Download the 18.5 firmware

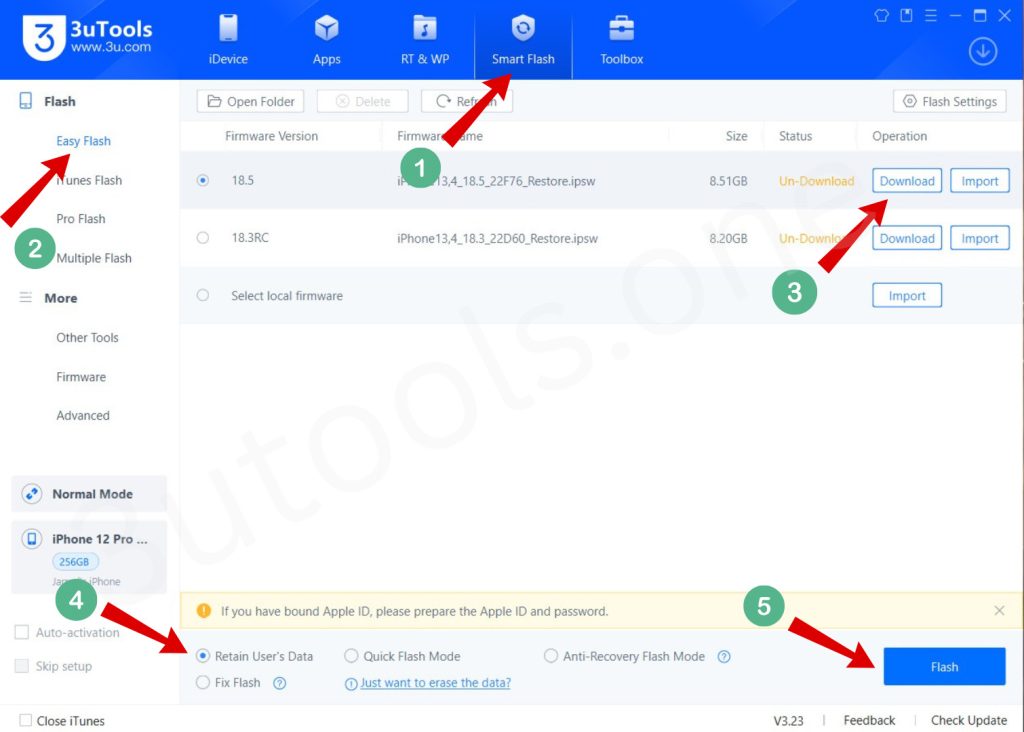point(906,181)
